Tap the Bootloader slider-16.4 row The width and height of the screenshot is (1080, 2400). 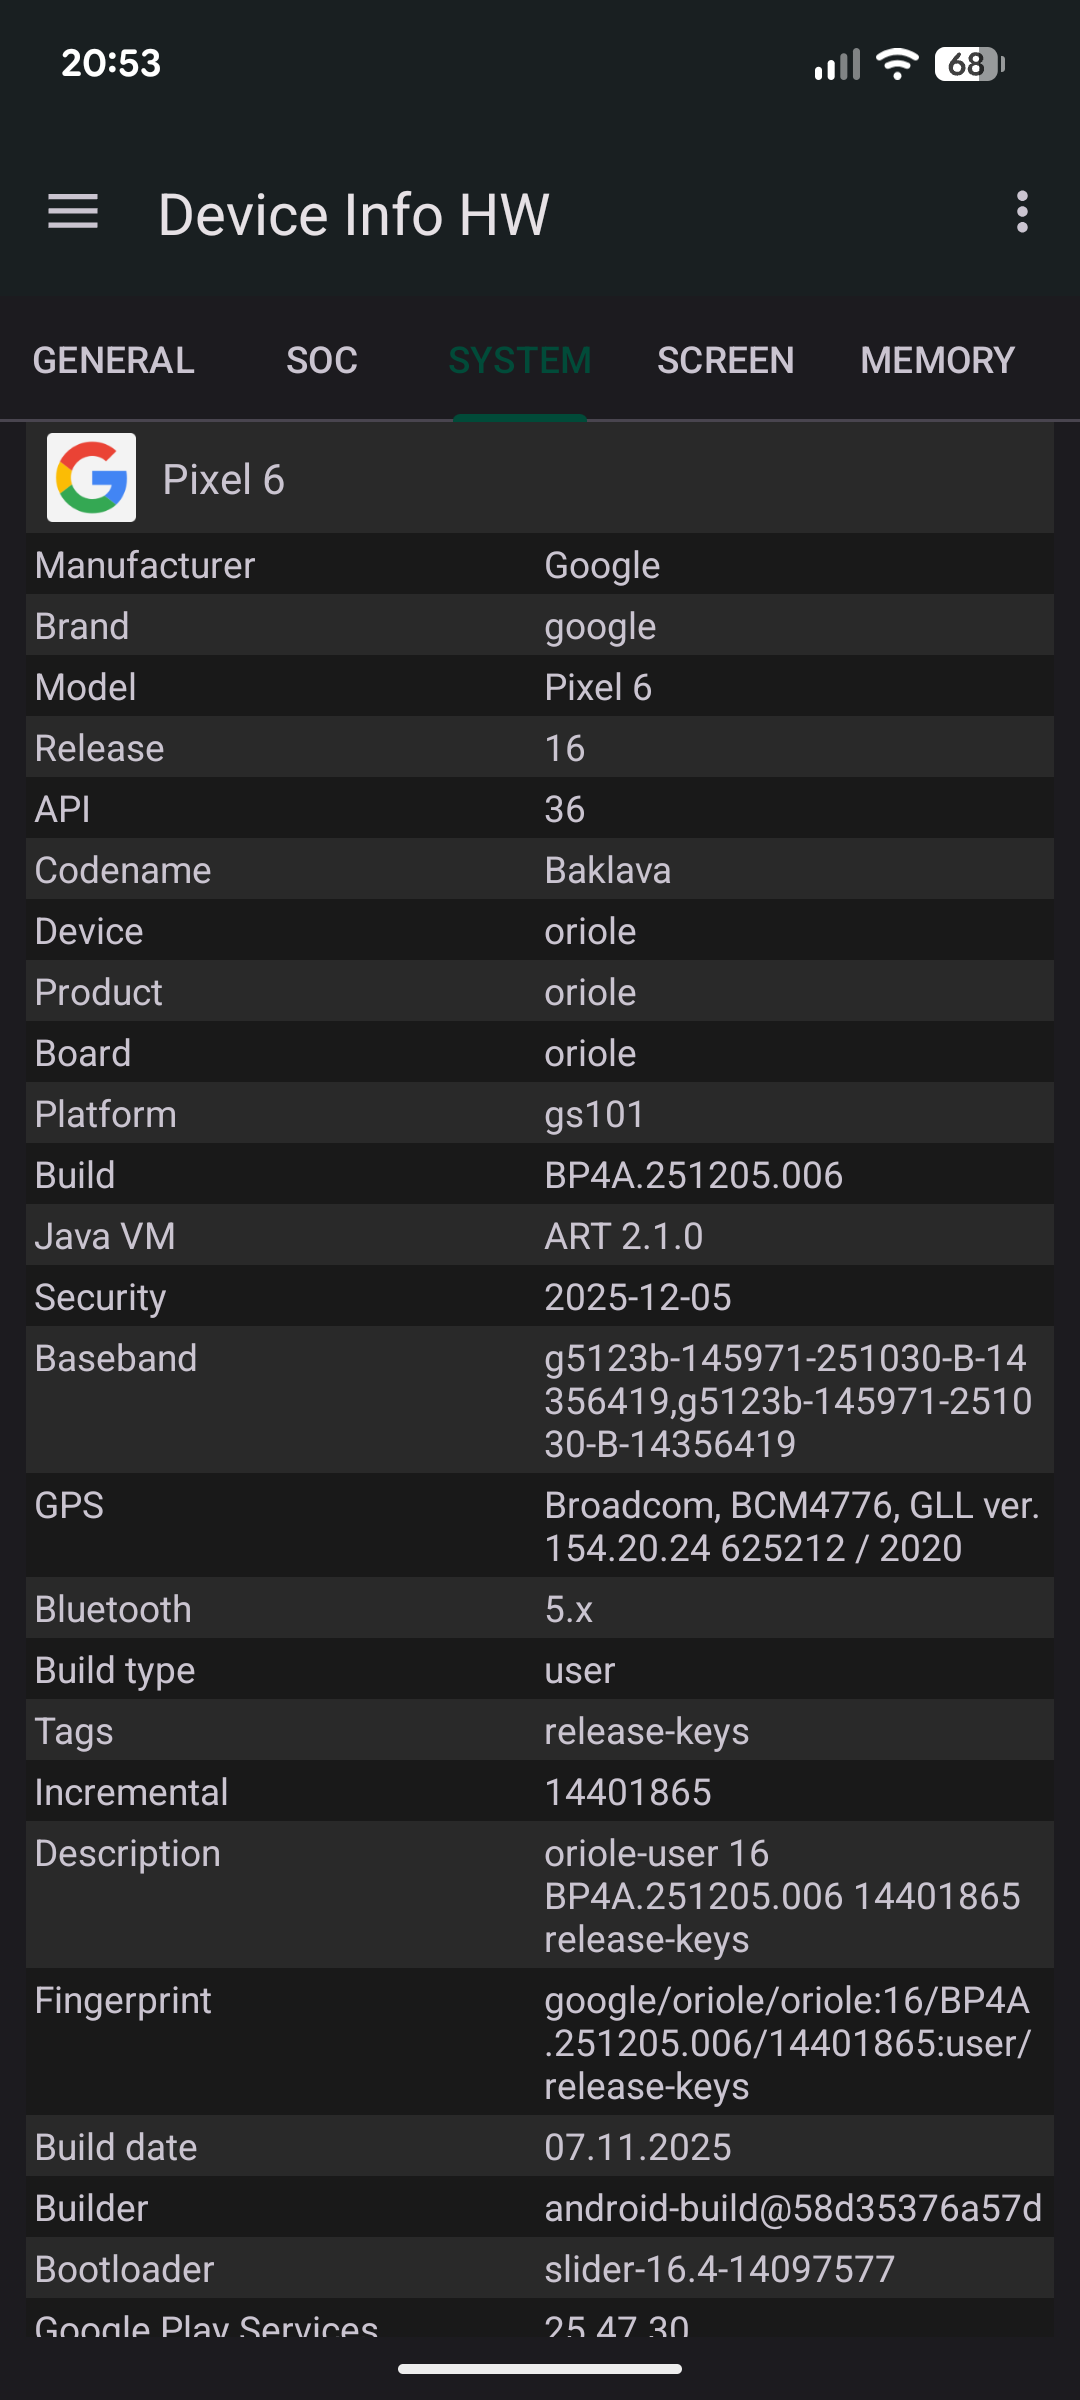coord(540,2269)
